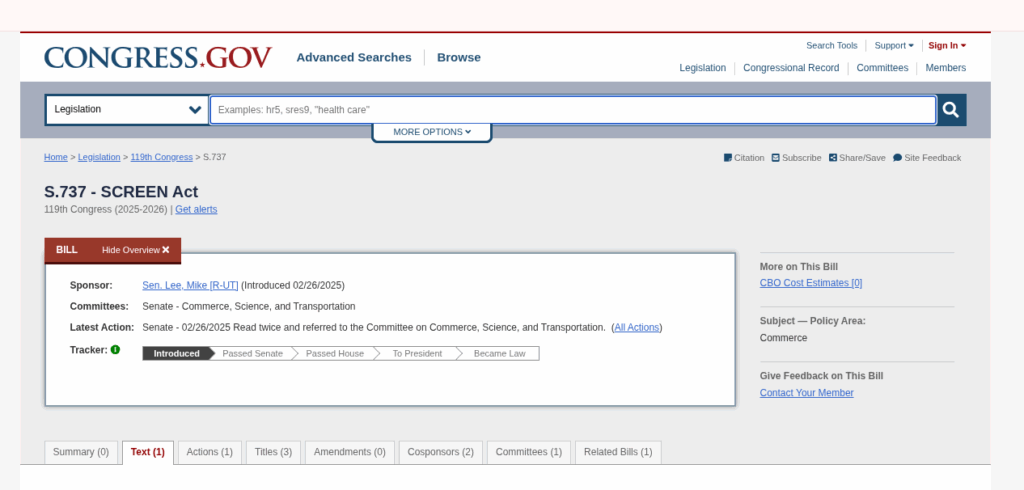
Task: Open the Legislation search scope dropdown
Action: 127,110
